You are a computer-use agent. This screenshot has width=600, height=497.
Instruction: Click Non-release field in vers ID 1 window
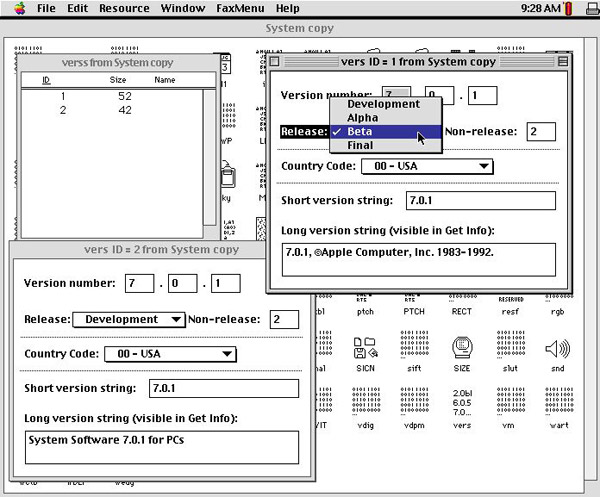click(x=541, y=132)
